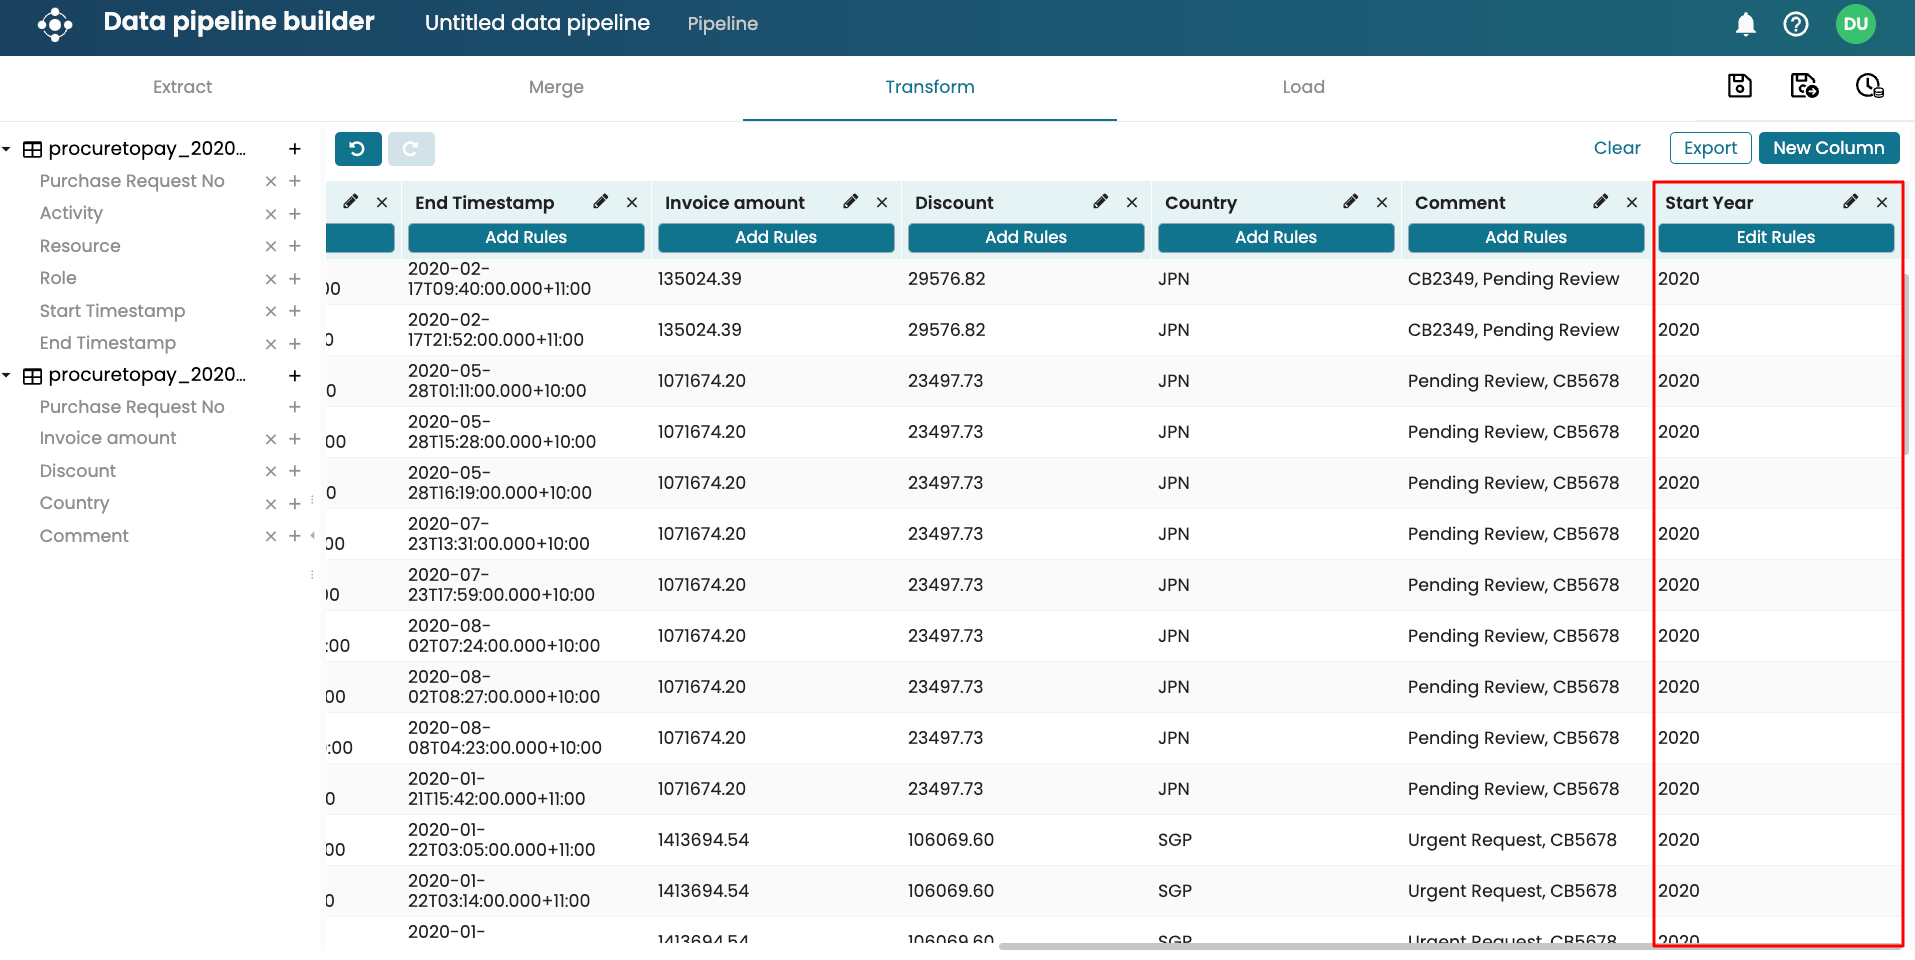Click the New Column button
The width and height of the screenshot is (1915, 960).
(1828, 148)
